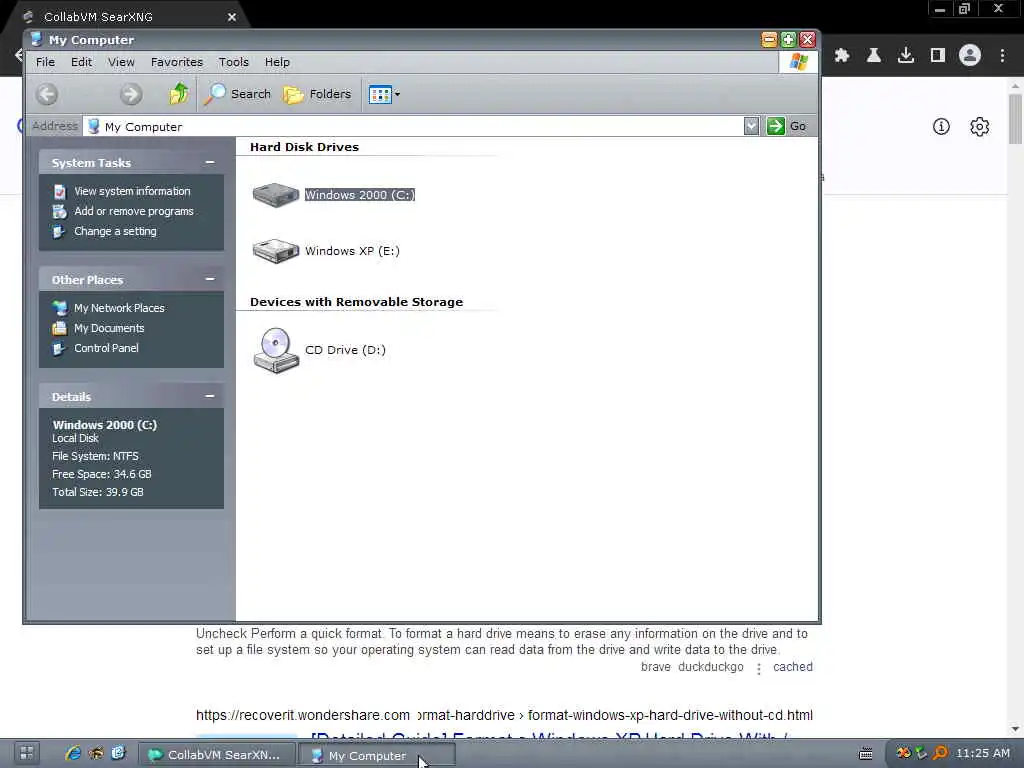This screenshot has width=1024, height=768.
Task: Open the Tools menu
Action: pyautogui.click(x=233, y=62)
